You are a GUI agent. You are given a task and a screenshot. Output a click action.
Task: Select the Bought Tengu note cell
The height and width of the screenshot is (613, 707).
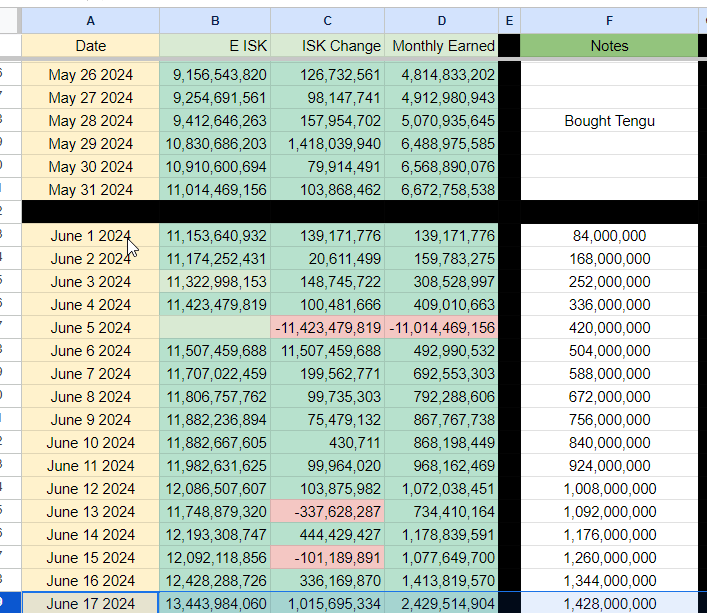609,121
